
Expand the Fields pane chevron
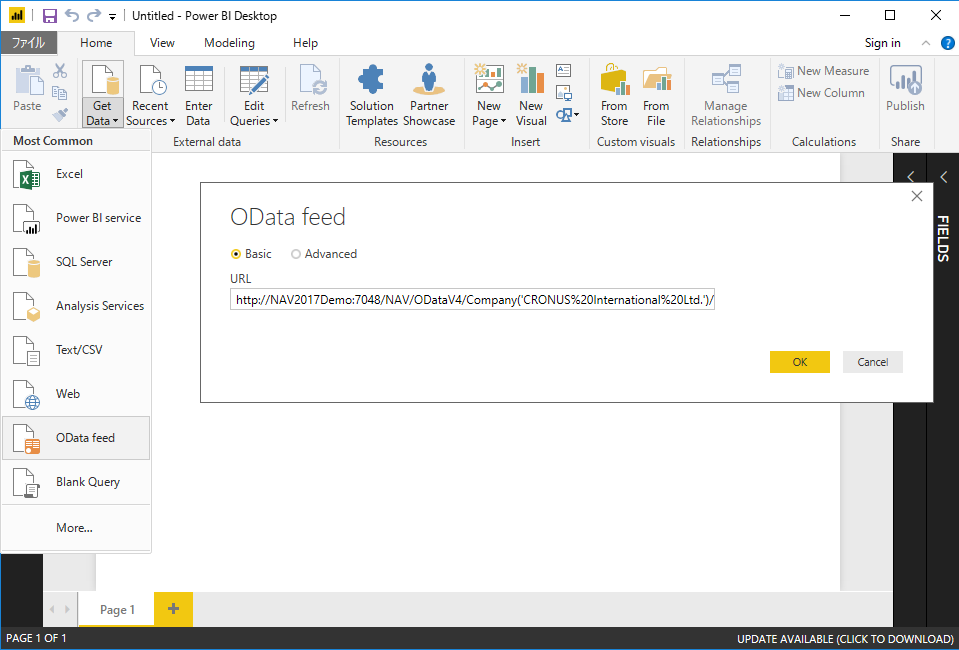point(944,177)
